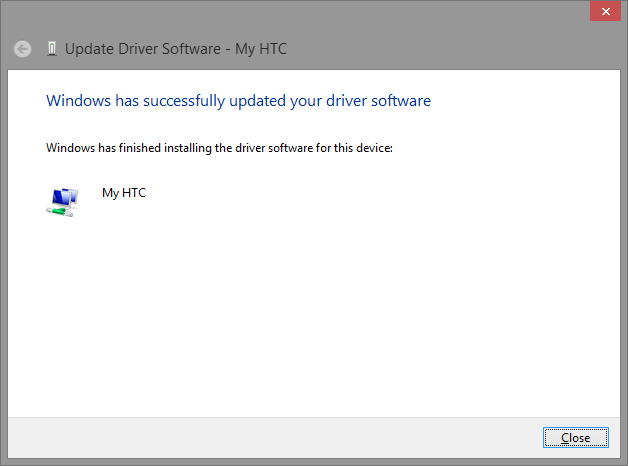Click the red X window close icon
The height and width of the screenshot is (466, 628).
click(605, 11)
